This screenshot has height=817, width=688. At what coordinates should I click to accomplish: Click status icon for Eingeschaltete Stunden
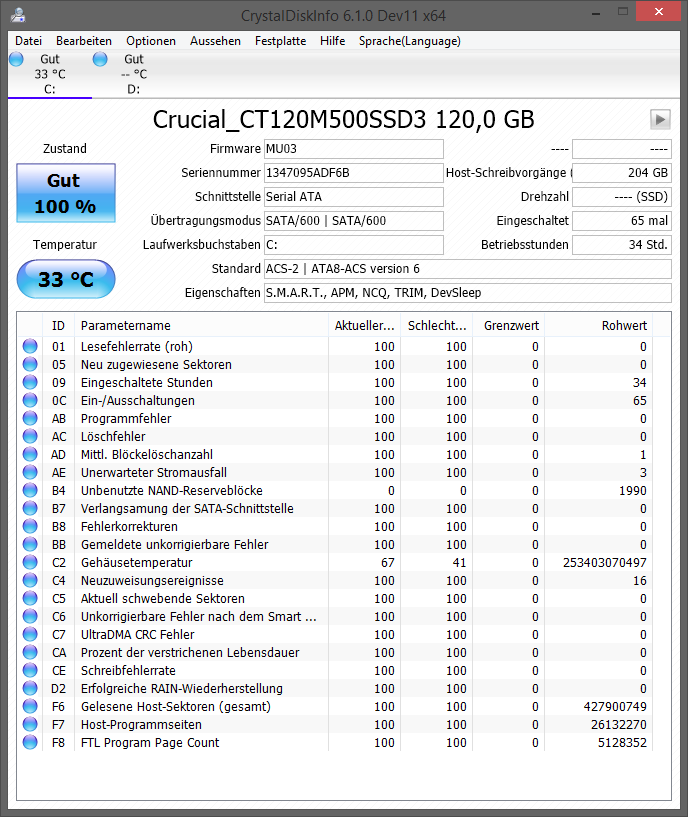click(x=30, y=382)
